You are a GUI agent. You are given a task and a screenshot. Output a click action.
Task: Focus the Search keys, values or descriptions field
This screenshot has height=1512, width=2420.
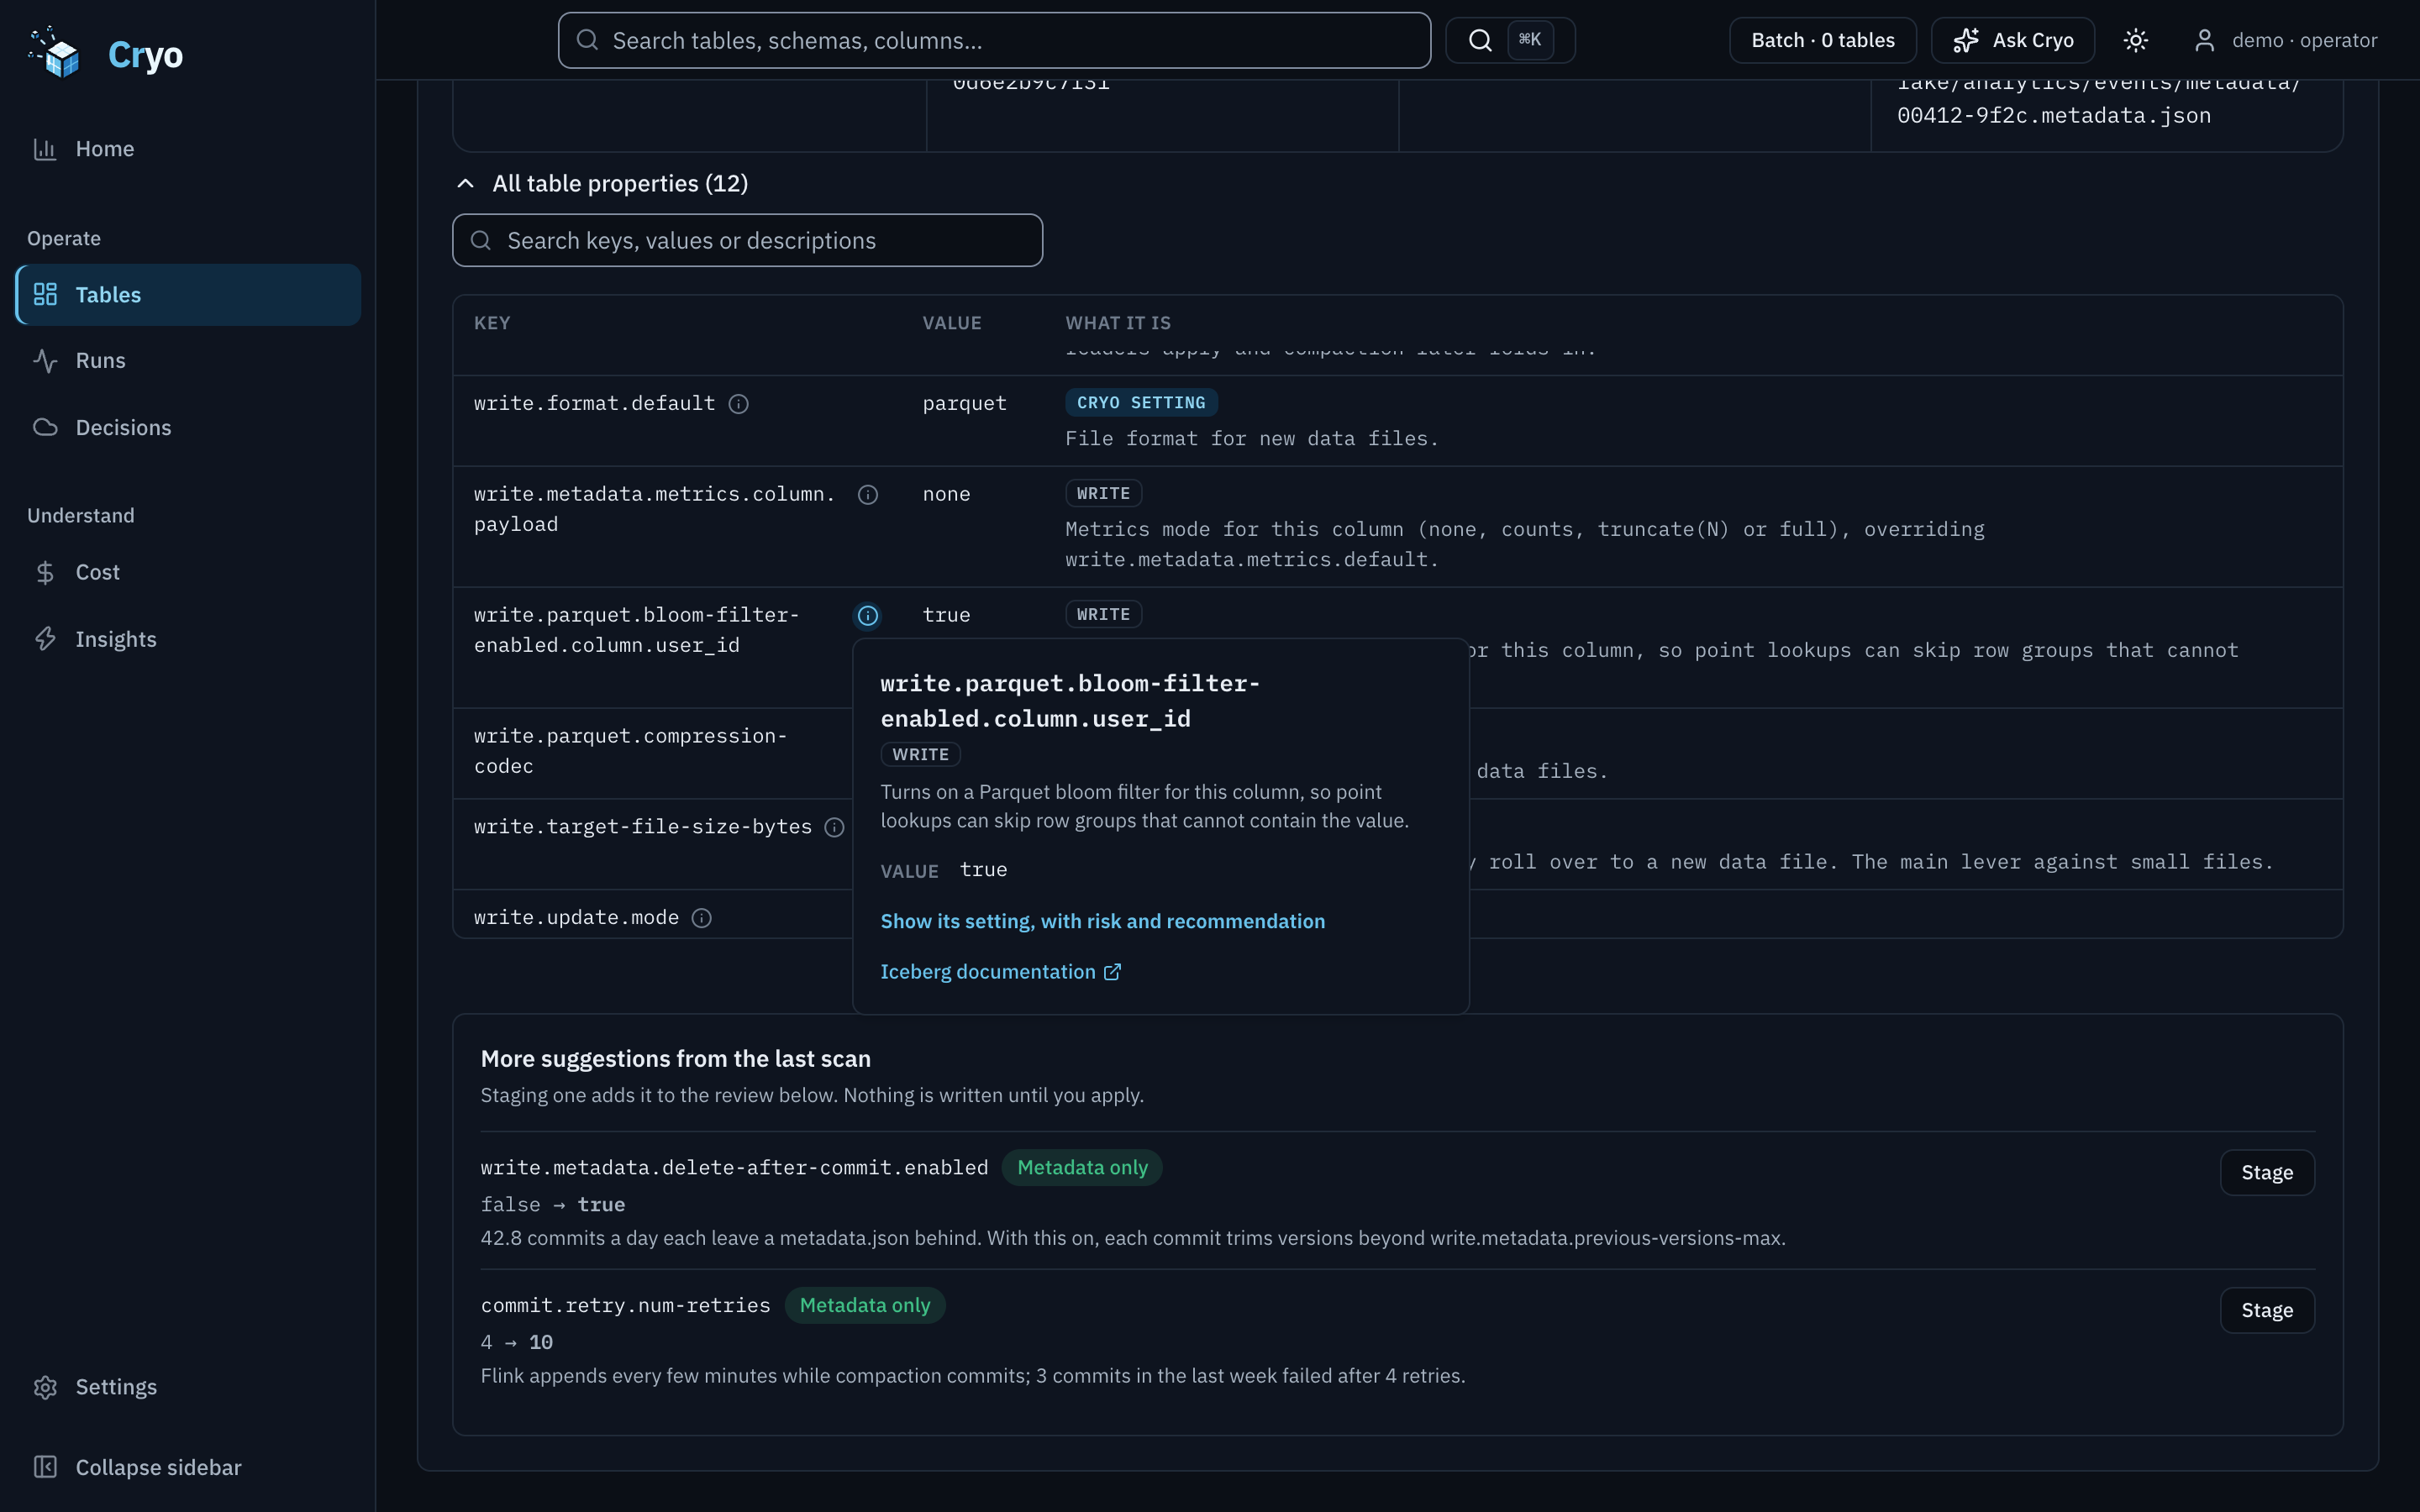click(747, 241)
